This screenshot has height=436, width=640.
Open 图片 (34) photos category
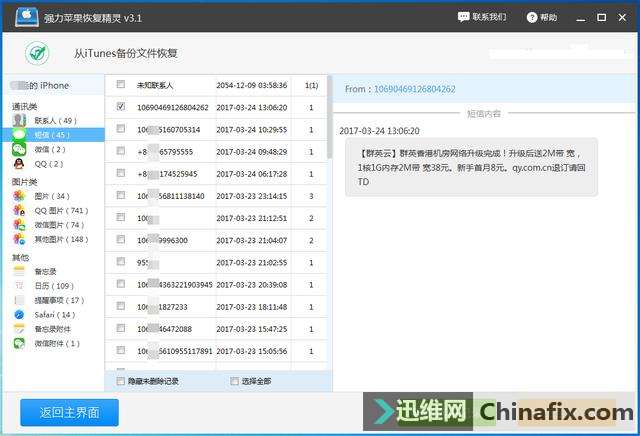pyautogui.click(x=53, y=196)
